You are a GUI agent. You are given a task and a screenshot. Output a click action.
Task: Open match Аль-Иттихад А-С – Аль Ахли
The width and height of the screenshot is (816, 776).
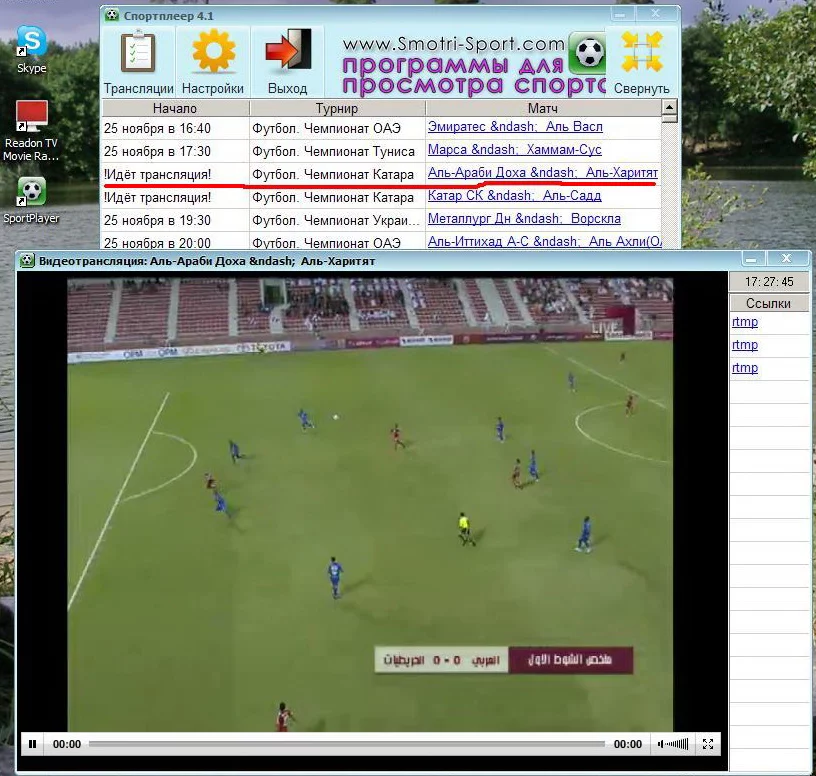(544, 241)
